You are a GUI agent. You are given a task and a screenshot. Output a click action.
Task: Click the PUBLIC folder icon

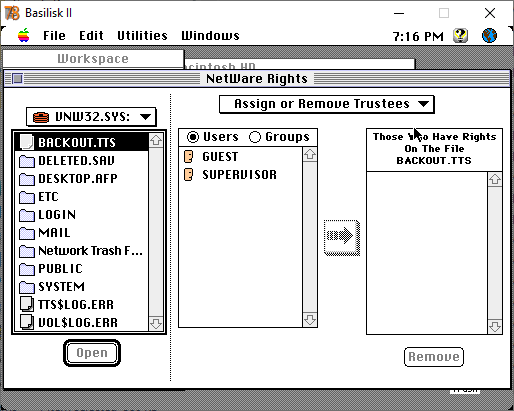click(x=27, y=269)
